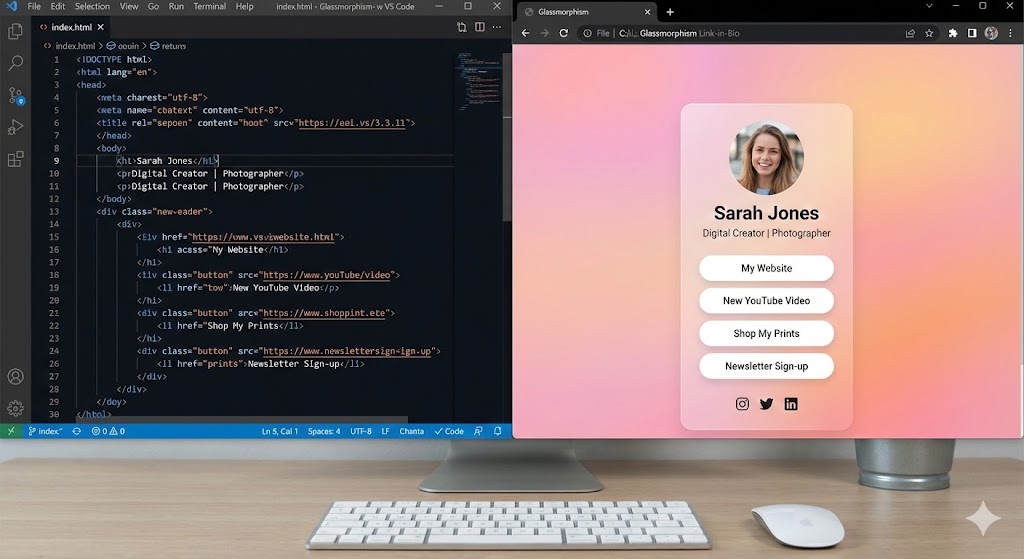1024x559 pixels.
Task: Open the notifications bell in status bar
Action: pyautogui.click(x=498, y=431)
